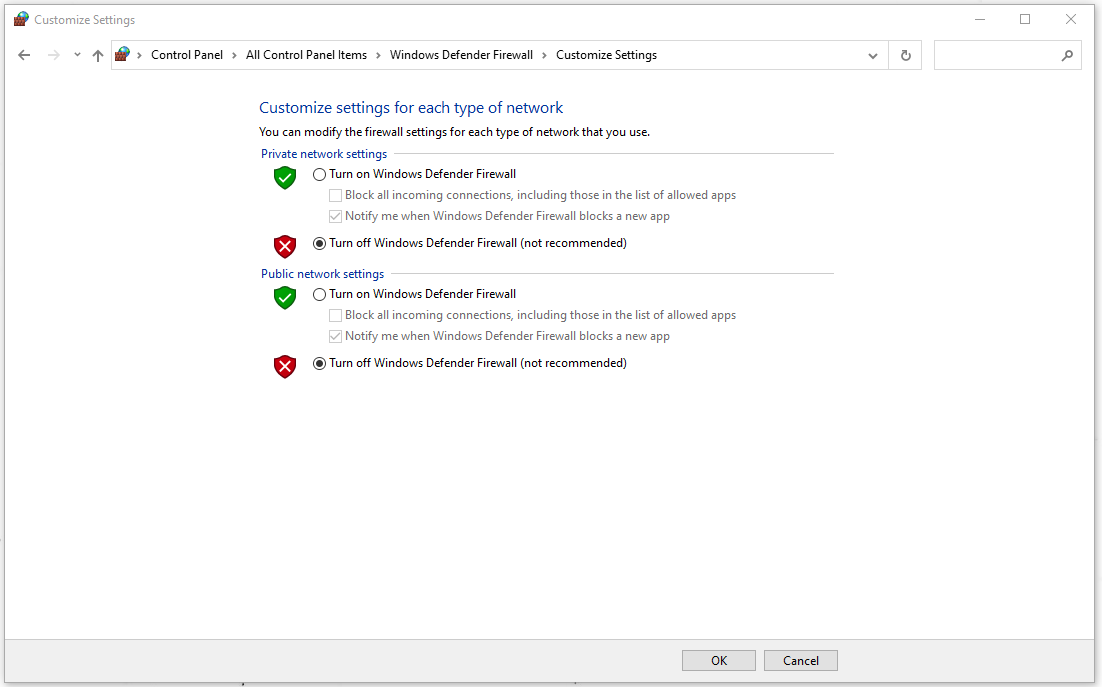Click red shield under Public network settings
The height and width of the screenshot is (687, 1102).
(285, 367)
